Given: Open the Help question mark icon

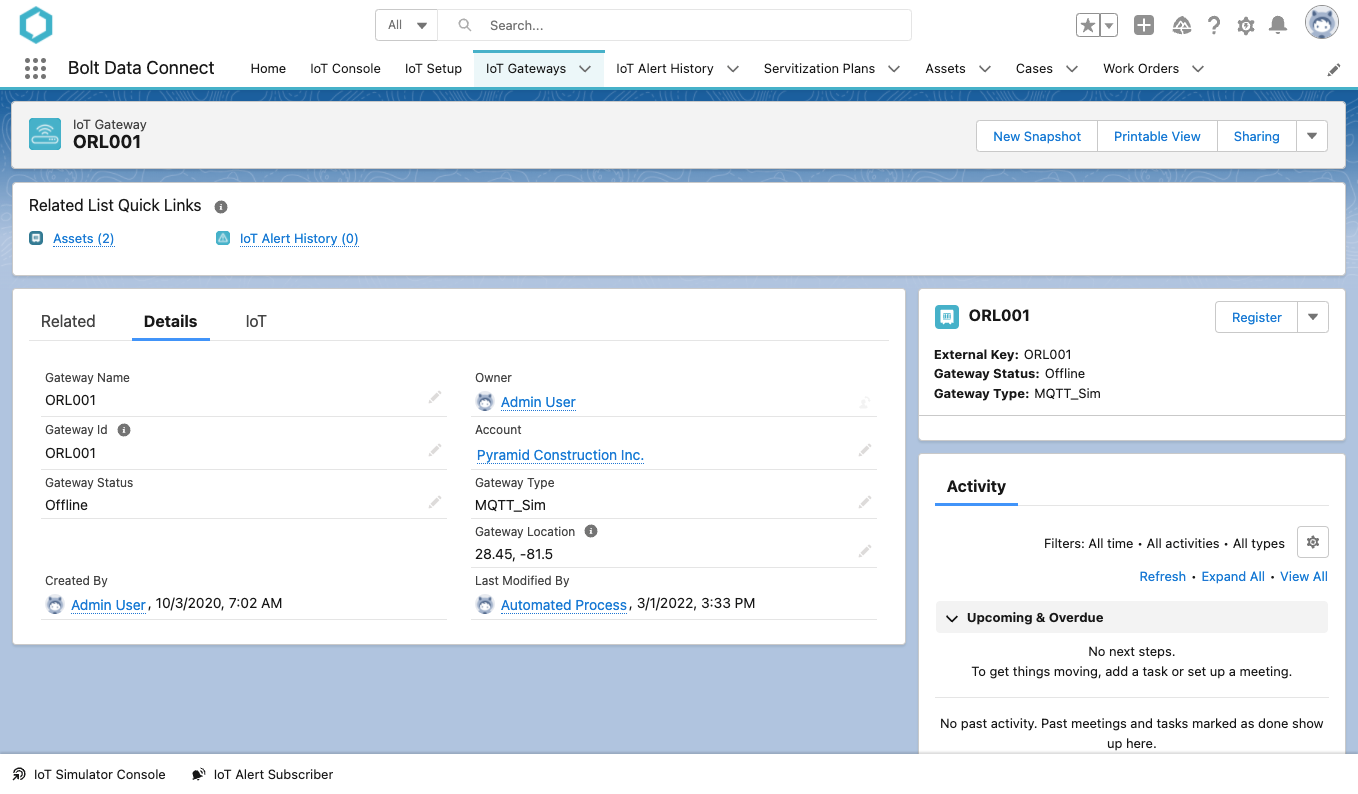Looking at the screenshot, I should coord(1214,26).
